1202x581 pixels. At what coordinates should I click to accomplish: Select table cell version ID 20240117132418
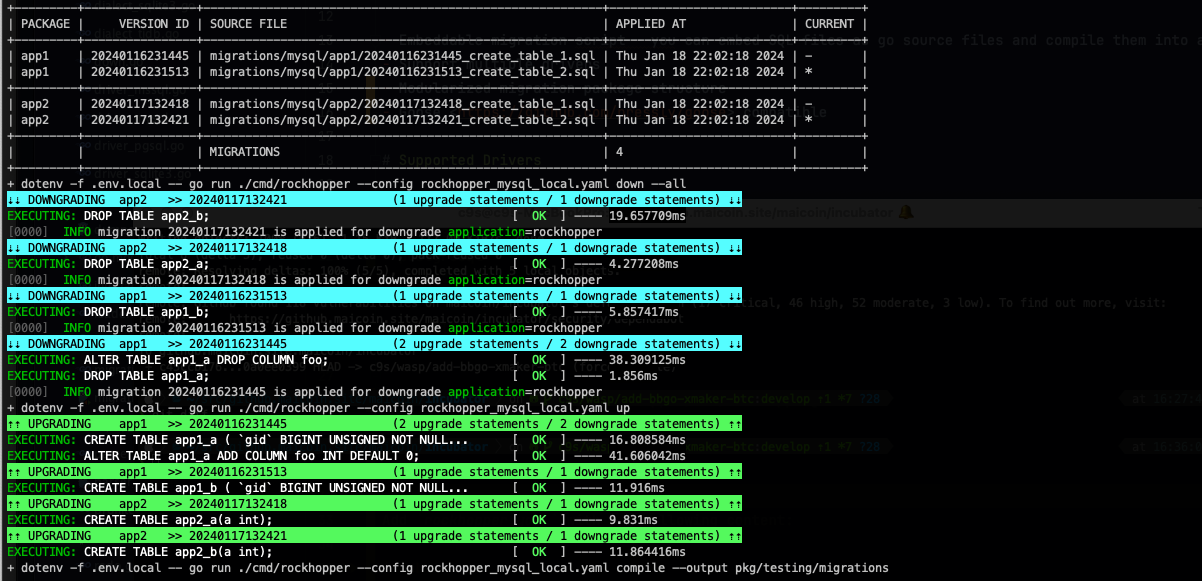(x=140, y=104)
